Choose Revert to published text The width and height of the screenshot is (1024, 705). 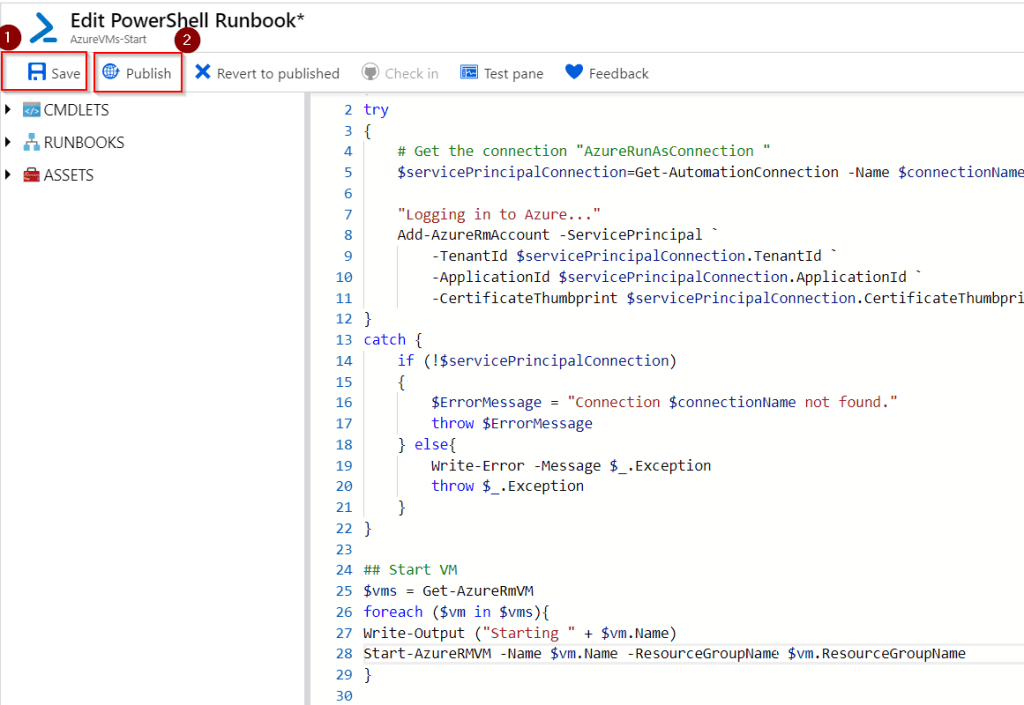click(278, 74)
